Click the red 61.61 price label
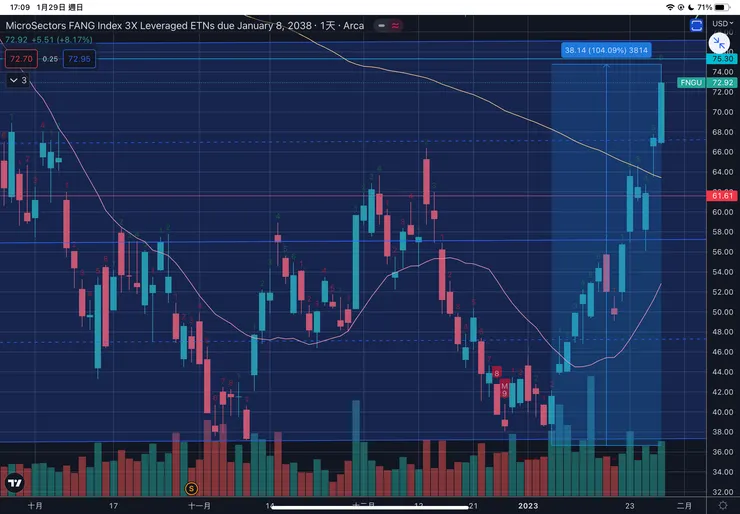The height and width of the screenshot is (514, 740). click(722, 196)
